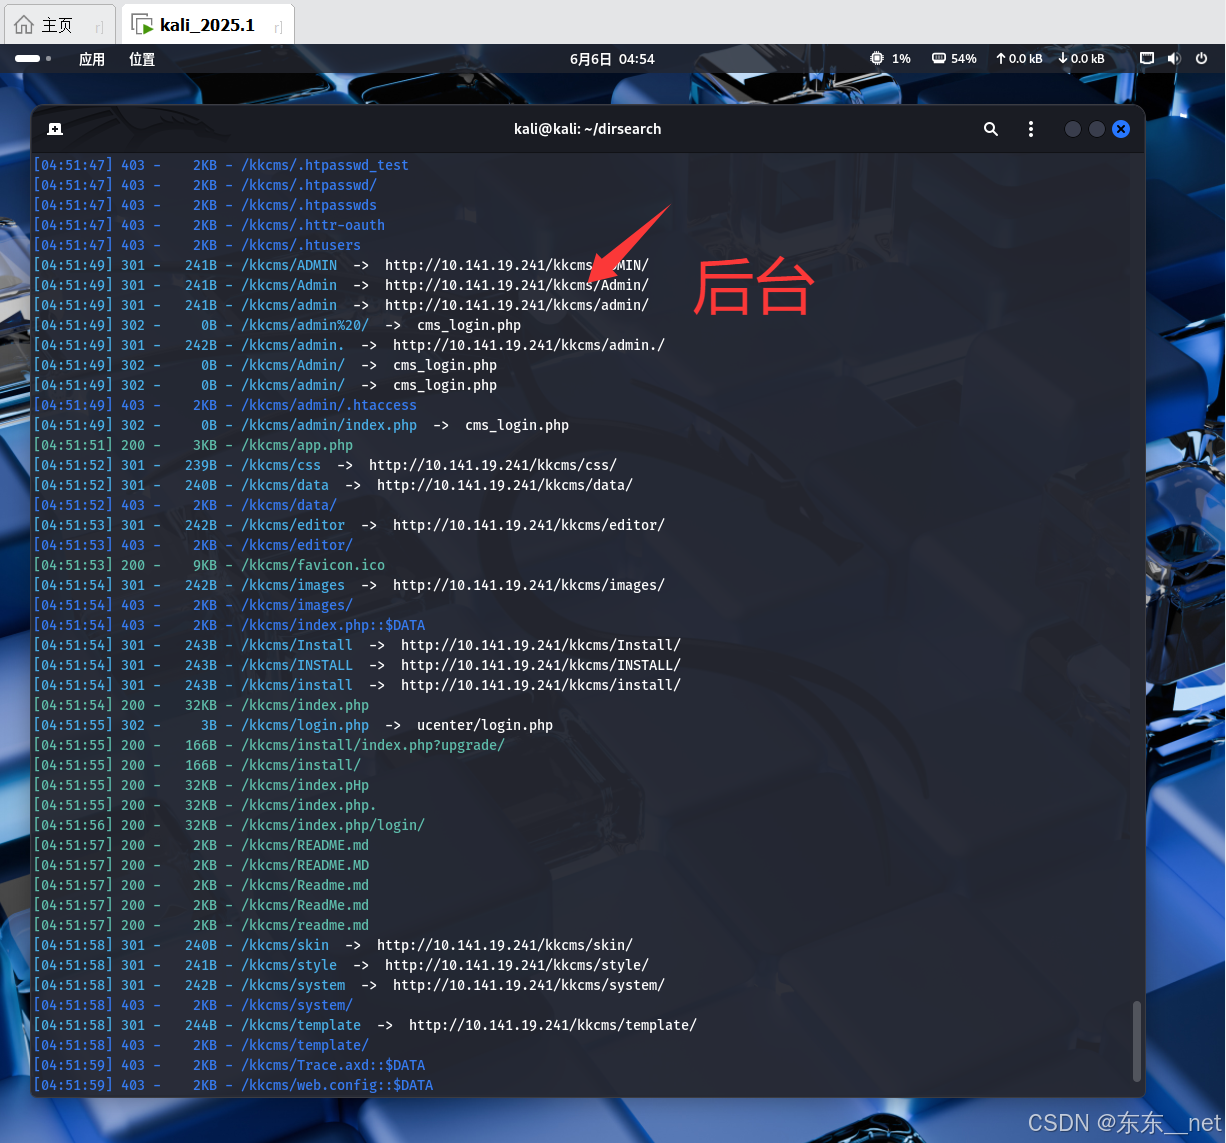Click the http://10.141.19.241/kkcms/data/ URL
The image size is (1226, 1143).
(x=505, y=485)
